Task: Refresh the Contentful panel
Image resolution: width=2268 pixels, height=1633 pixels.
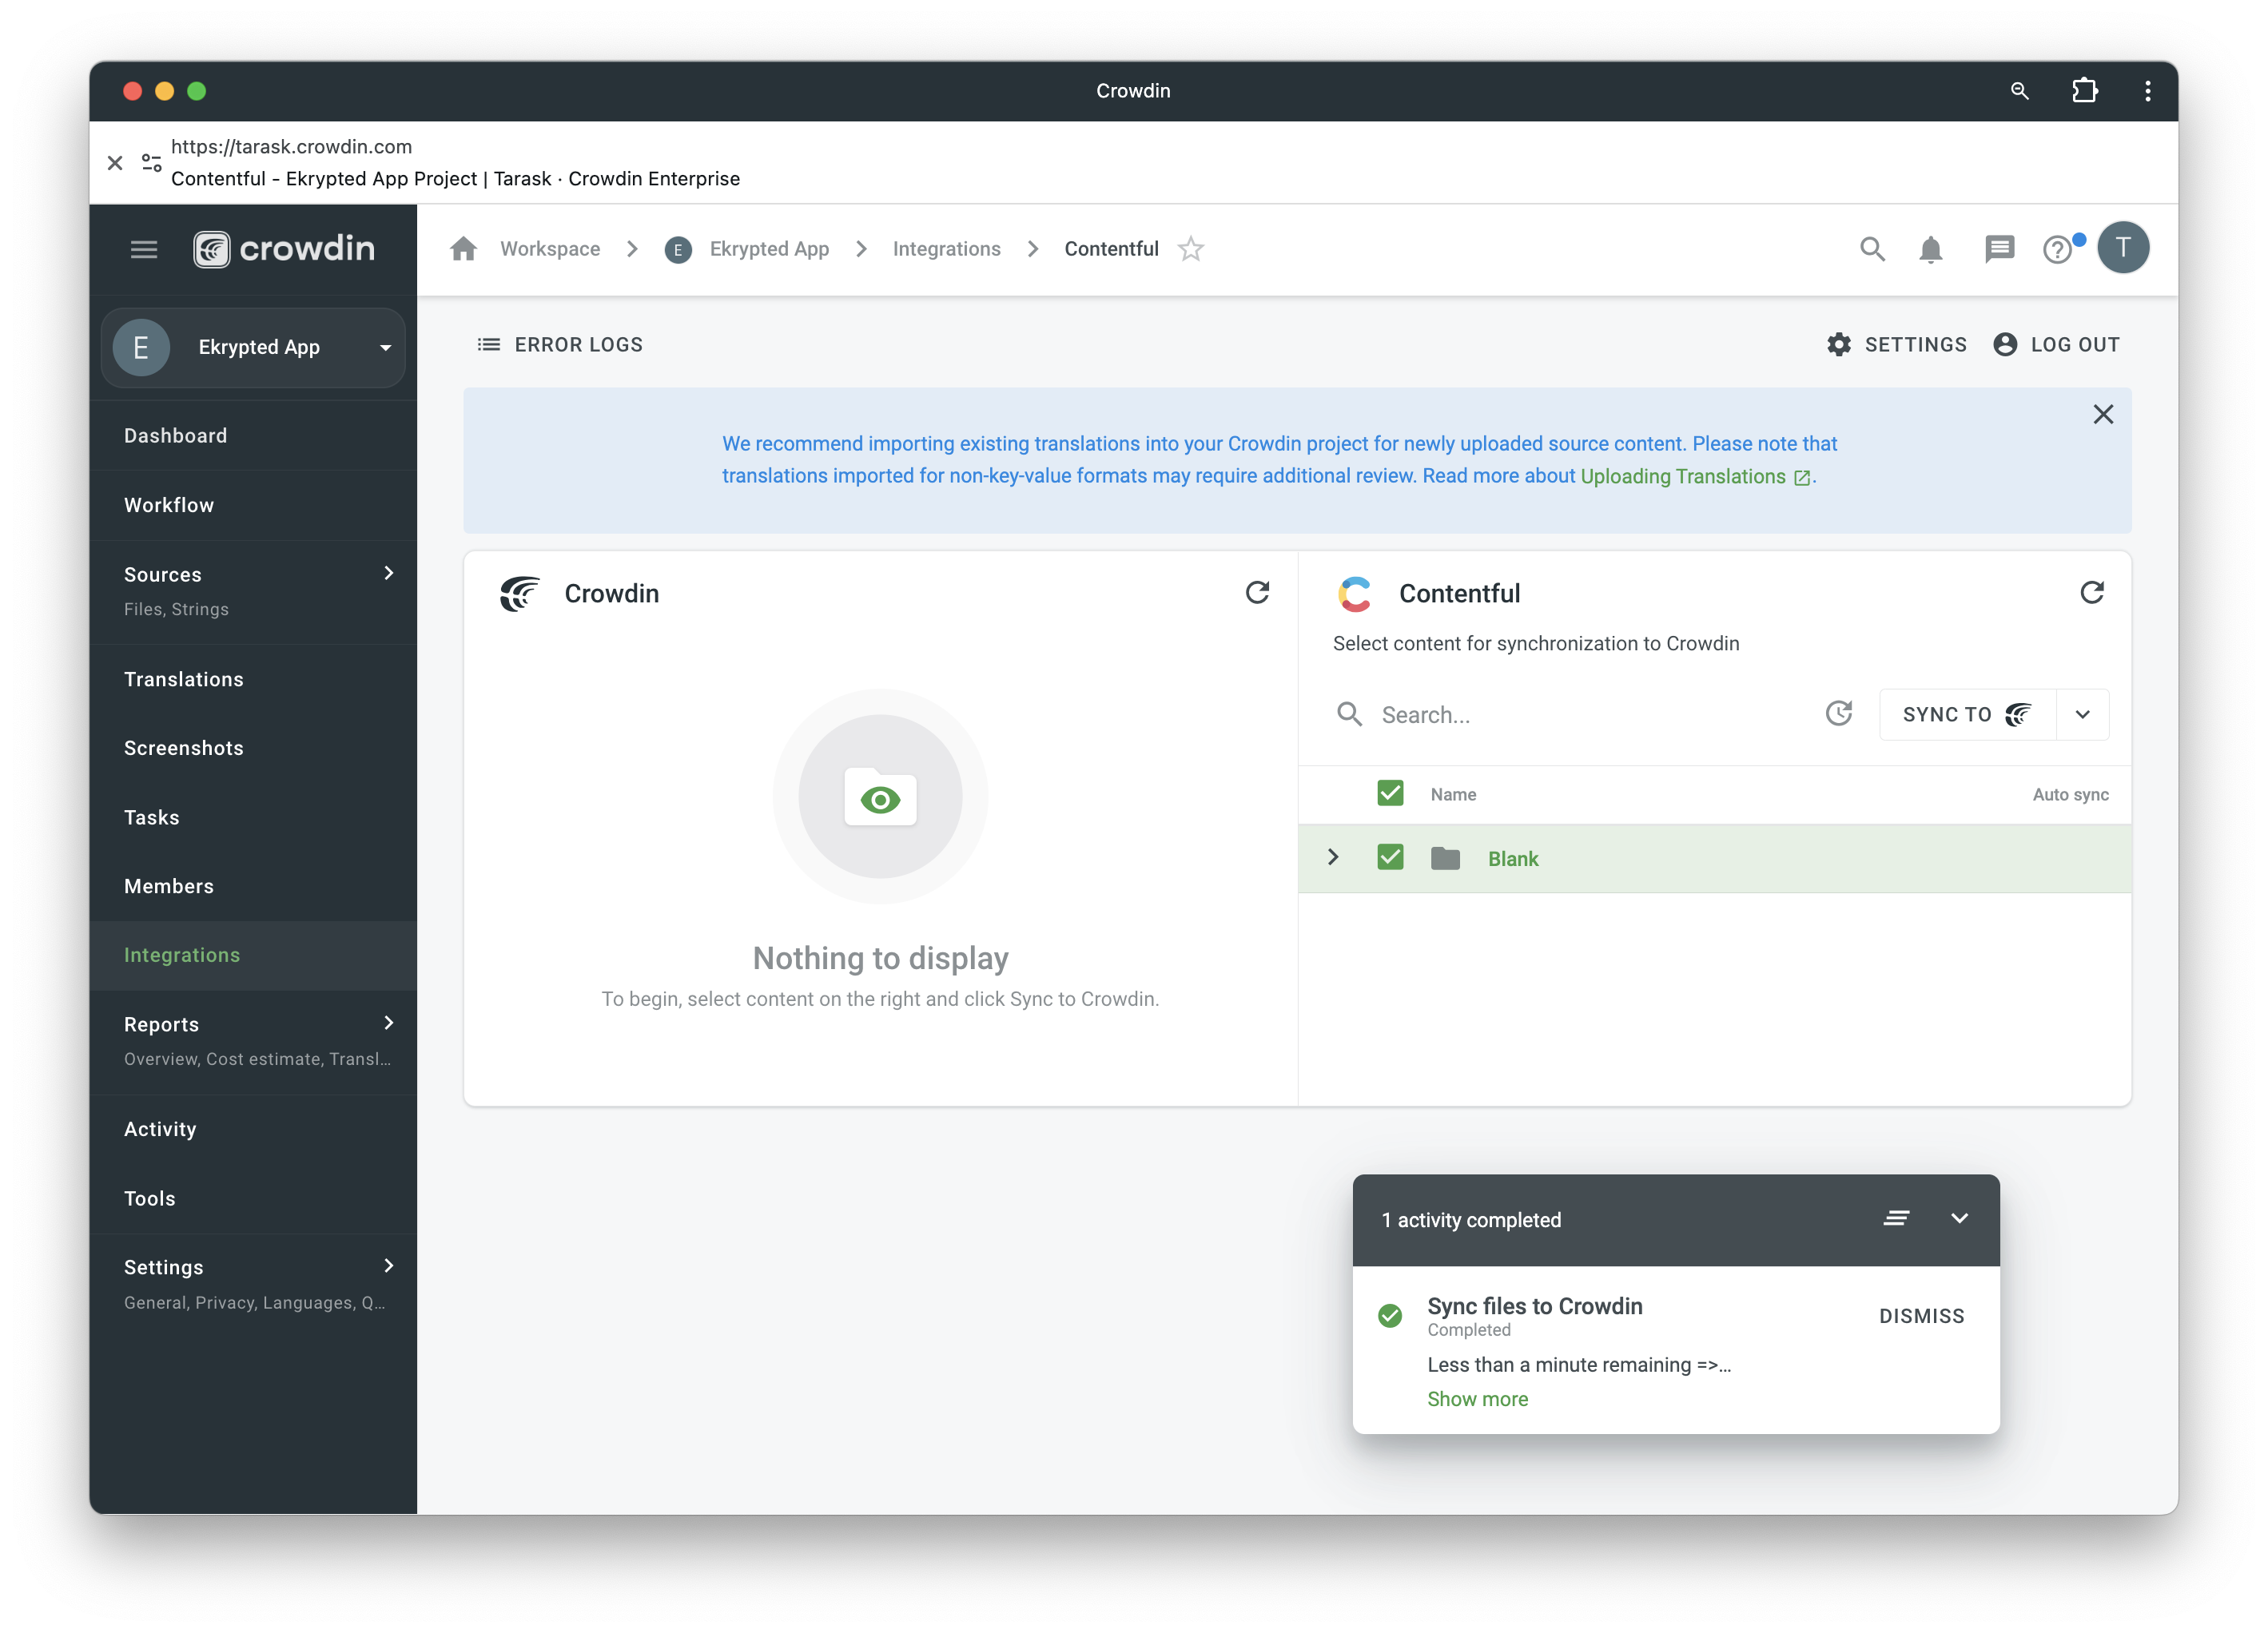Action: click(x=2092, y=593)
